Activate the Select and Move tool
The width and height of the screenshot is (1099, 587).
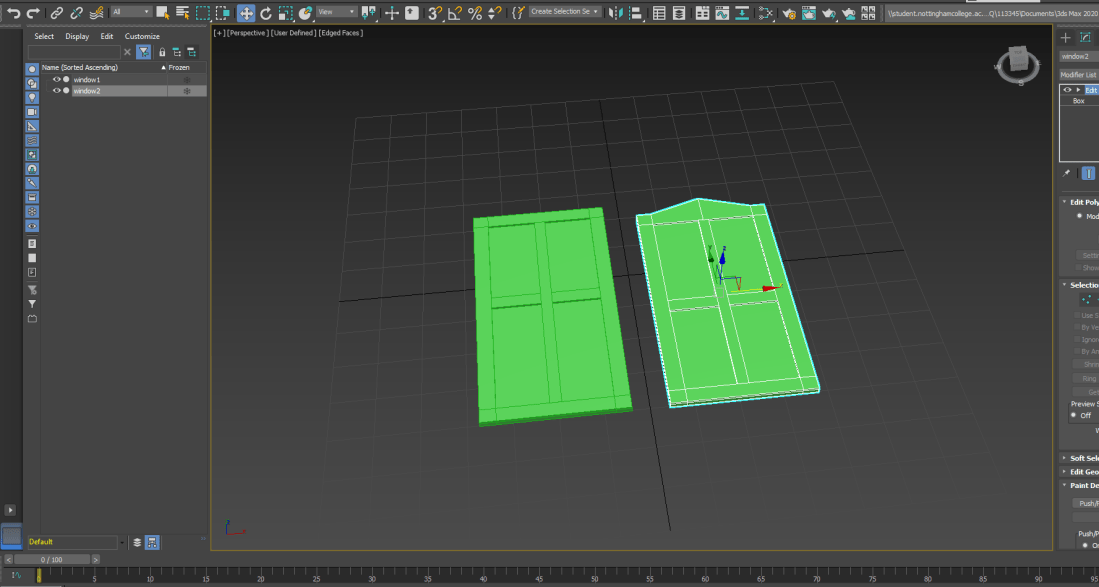(x=246, y=13)
